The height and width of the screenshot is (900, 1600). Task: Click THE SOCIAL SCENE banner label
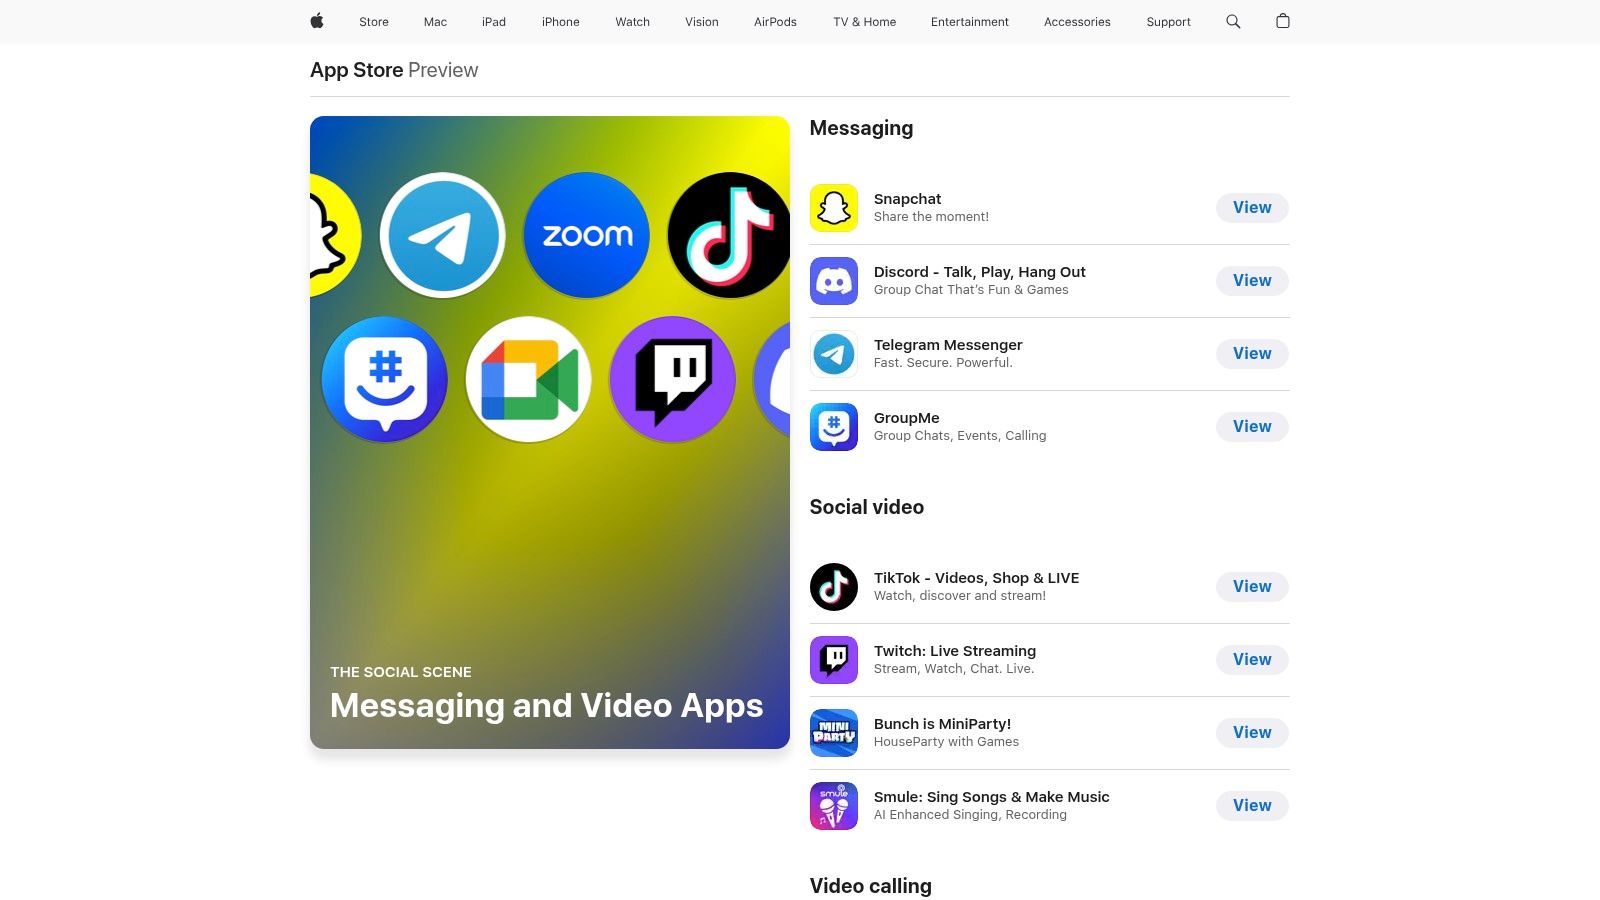click(x=401, y=672)
